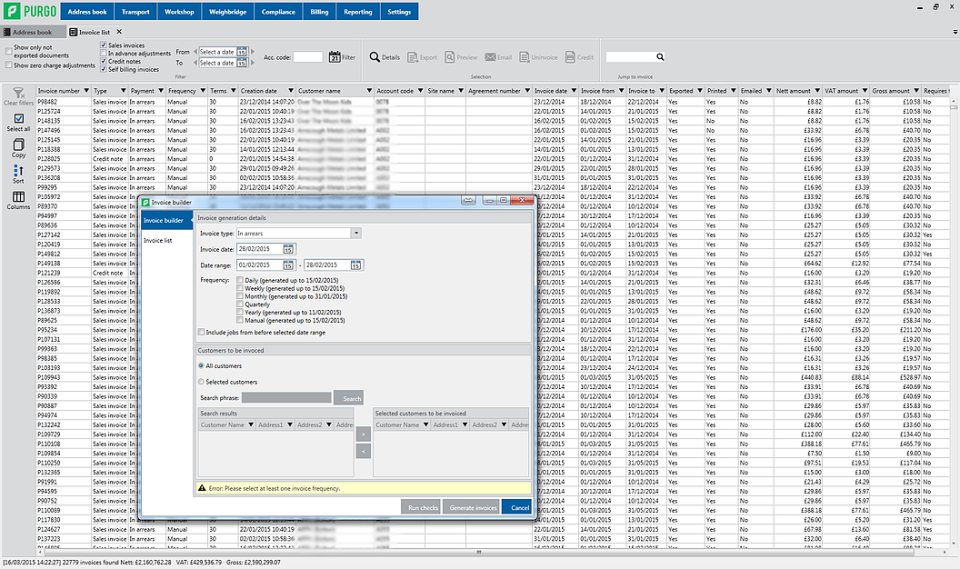This screenshot has width=960, height=569.
Task: Open the To date calendar picker
Action: pyautogui.click(x=242, y=62)
